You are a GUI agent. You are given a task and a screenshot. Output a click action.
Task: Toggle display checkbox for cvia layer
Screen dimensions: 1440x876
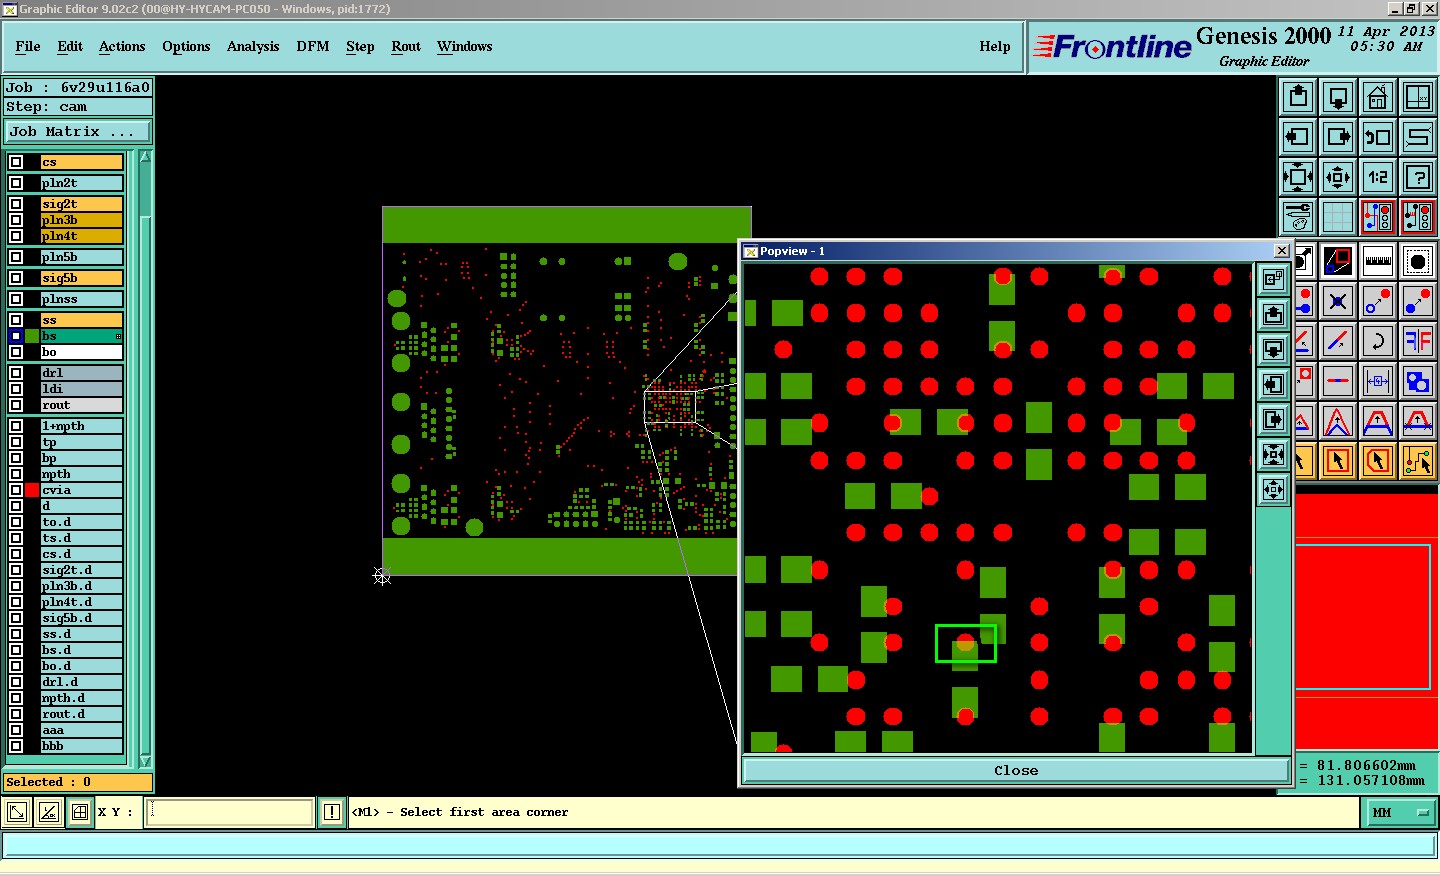click(x=16, y=490)
